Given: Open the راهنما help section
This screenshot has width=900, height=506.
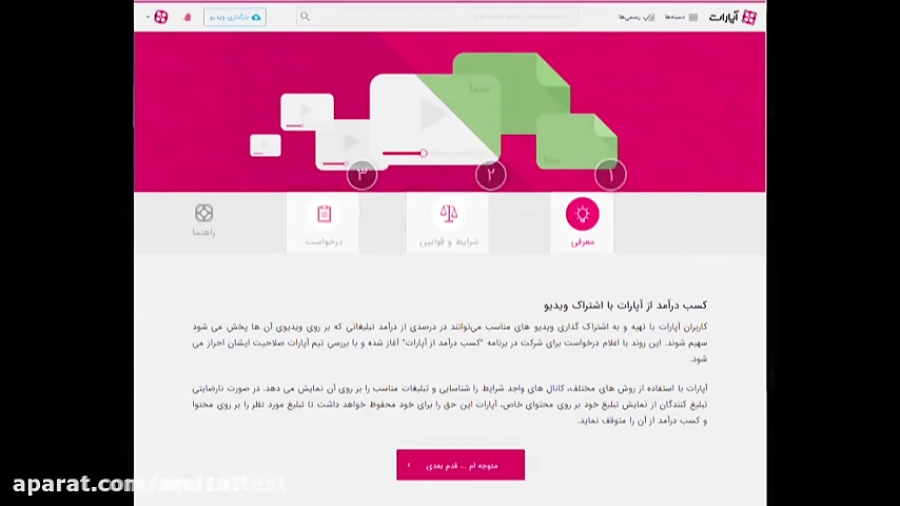Looking at the screenshot, I should point(204,220).
